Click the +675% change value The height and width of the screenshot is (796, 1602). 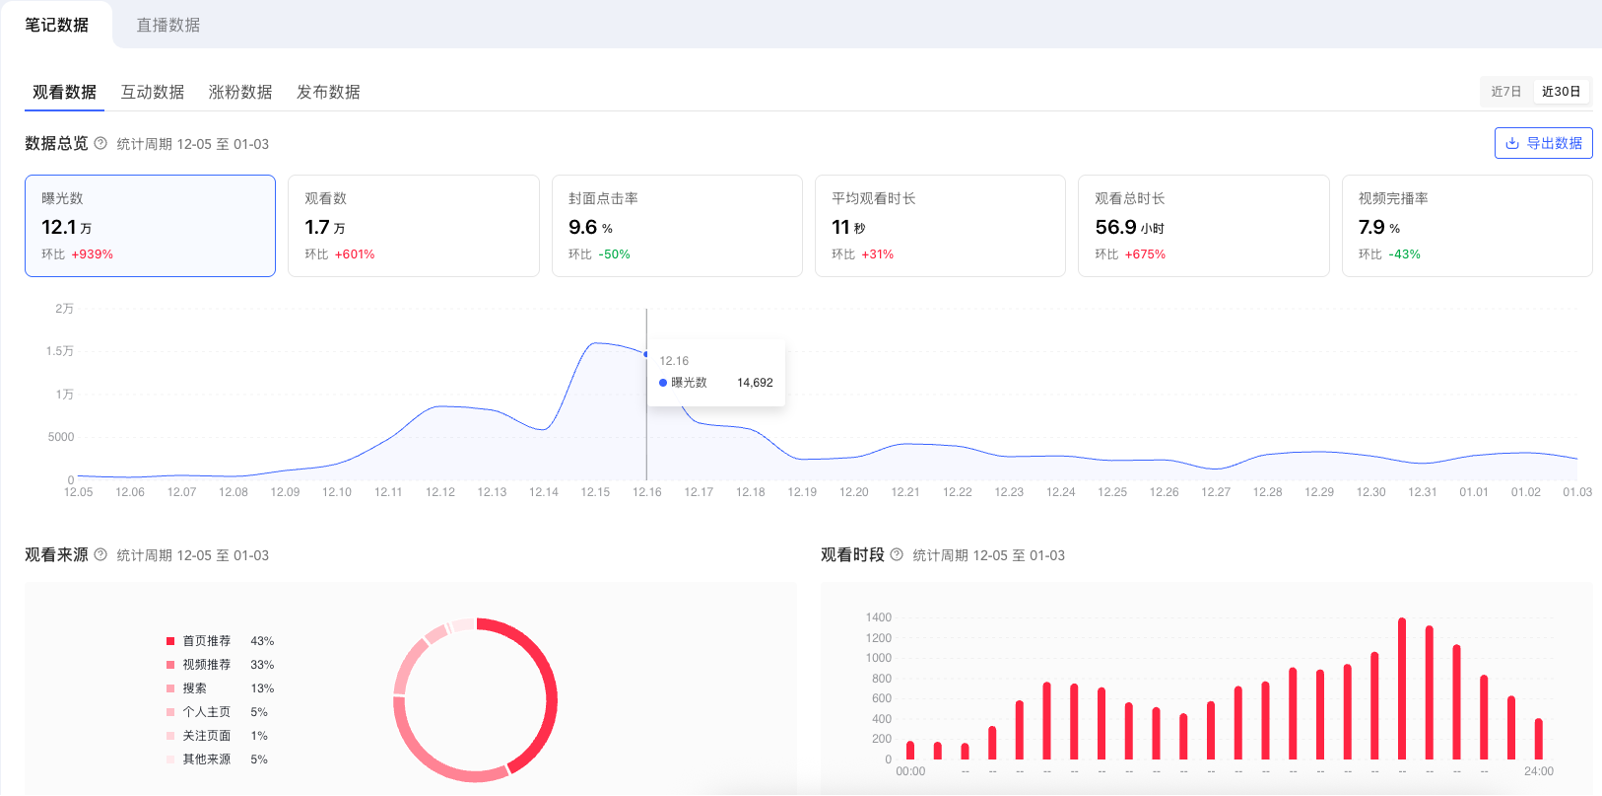[x=1145, y=255]
